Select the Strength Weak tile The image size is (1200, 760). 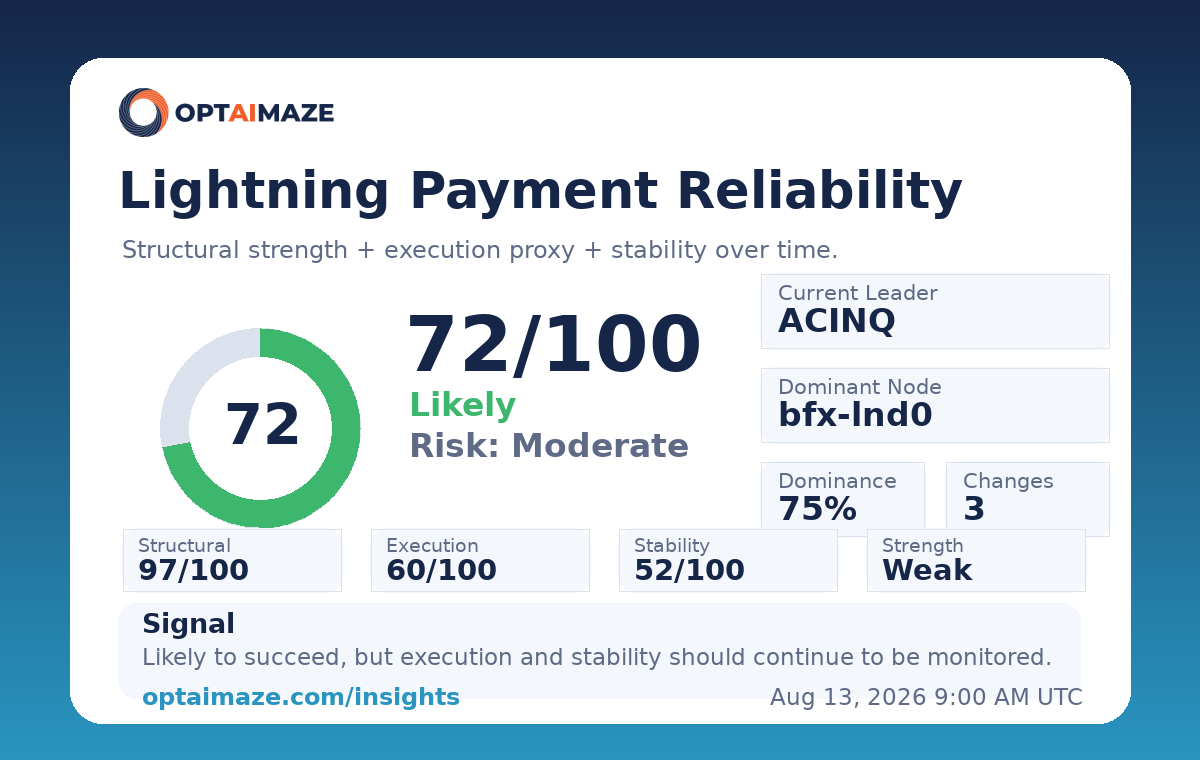pyautogui.click(x=976, y=560)
